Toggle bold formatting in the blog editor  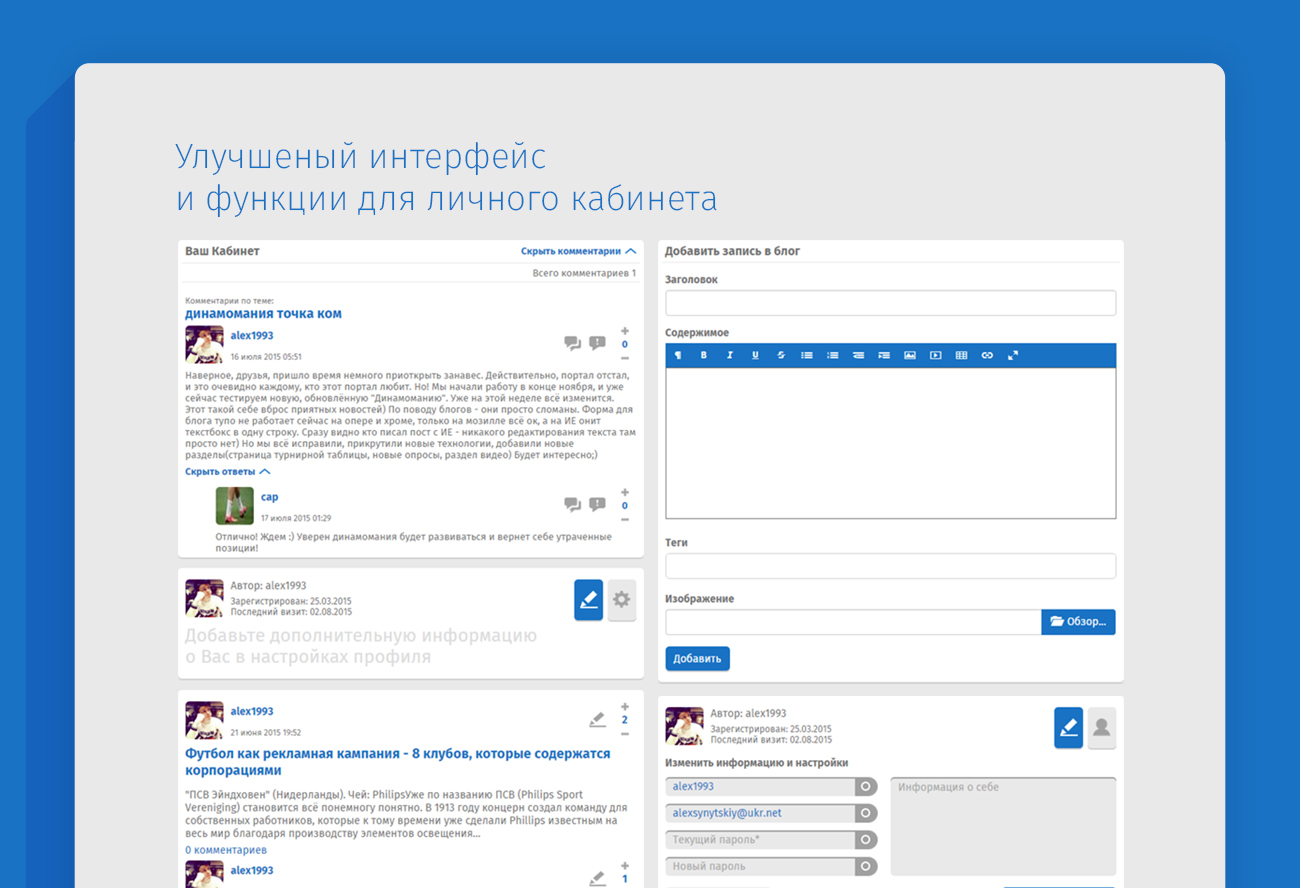point(703,355)
